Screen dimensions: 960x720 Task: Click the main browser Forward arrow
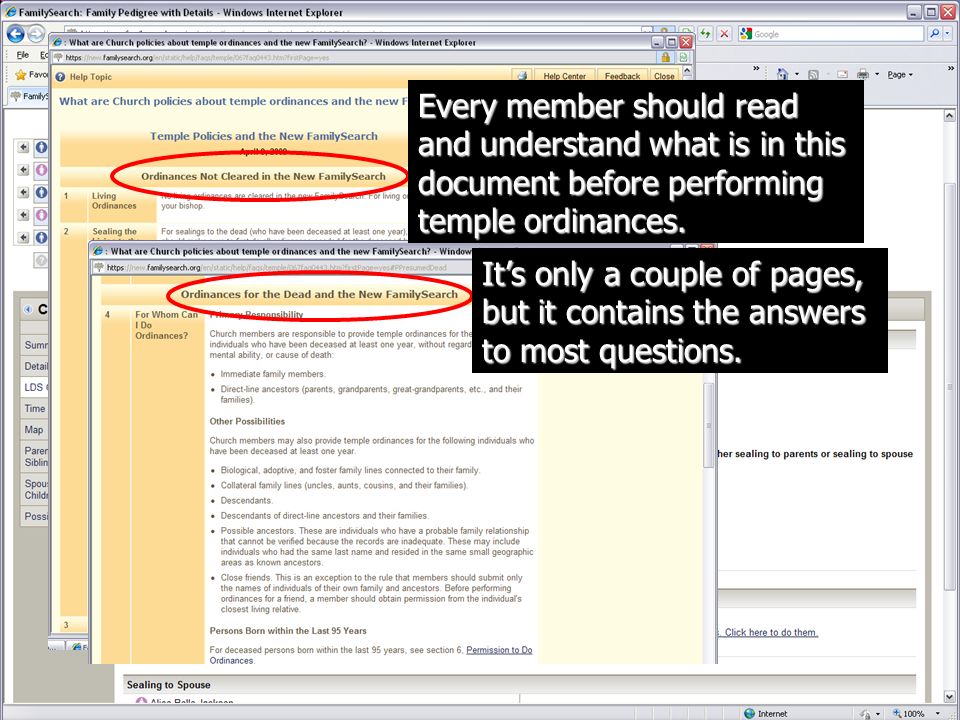pos(37,34)
